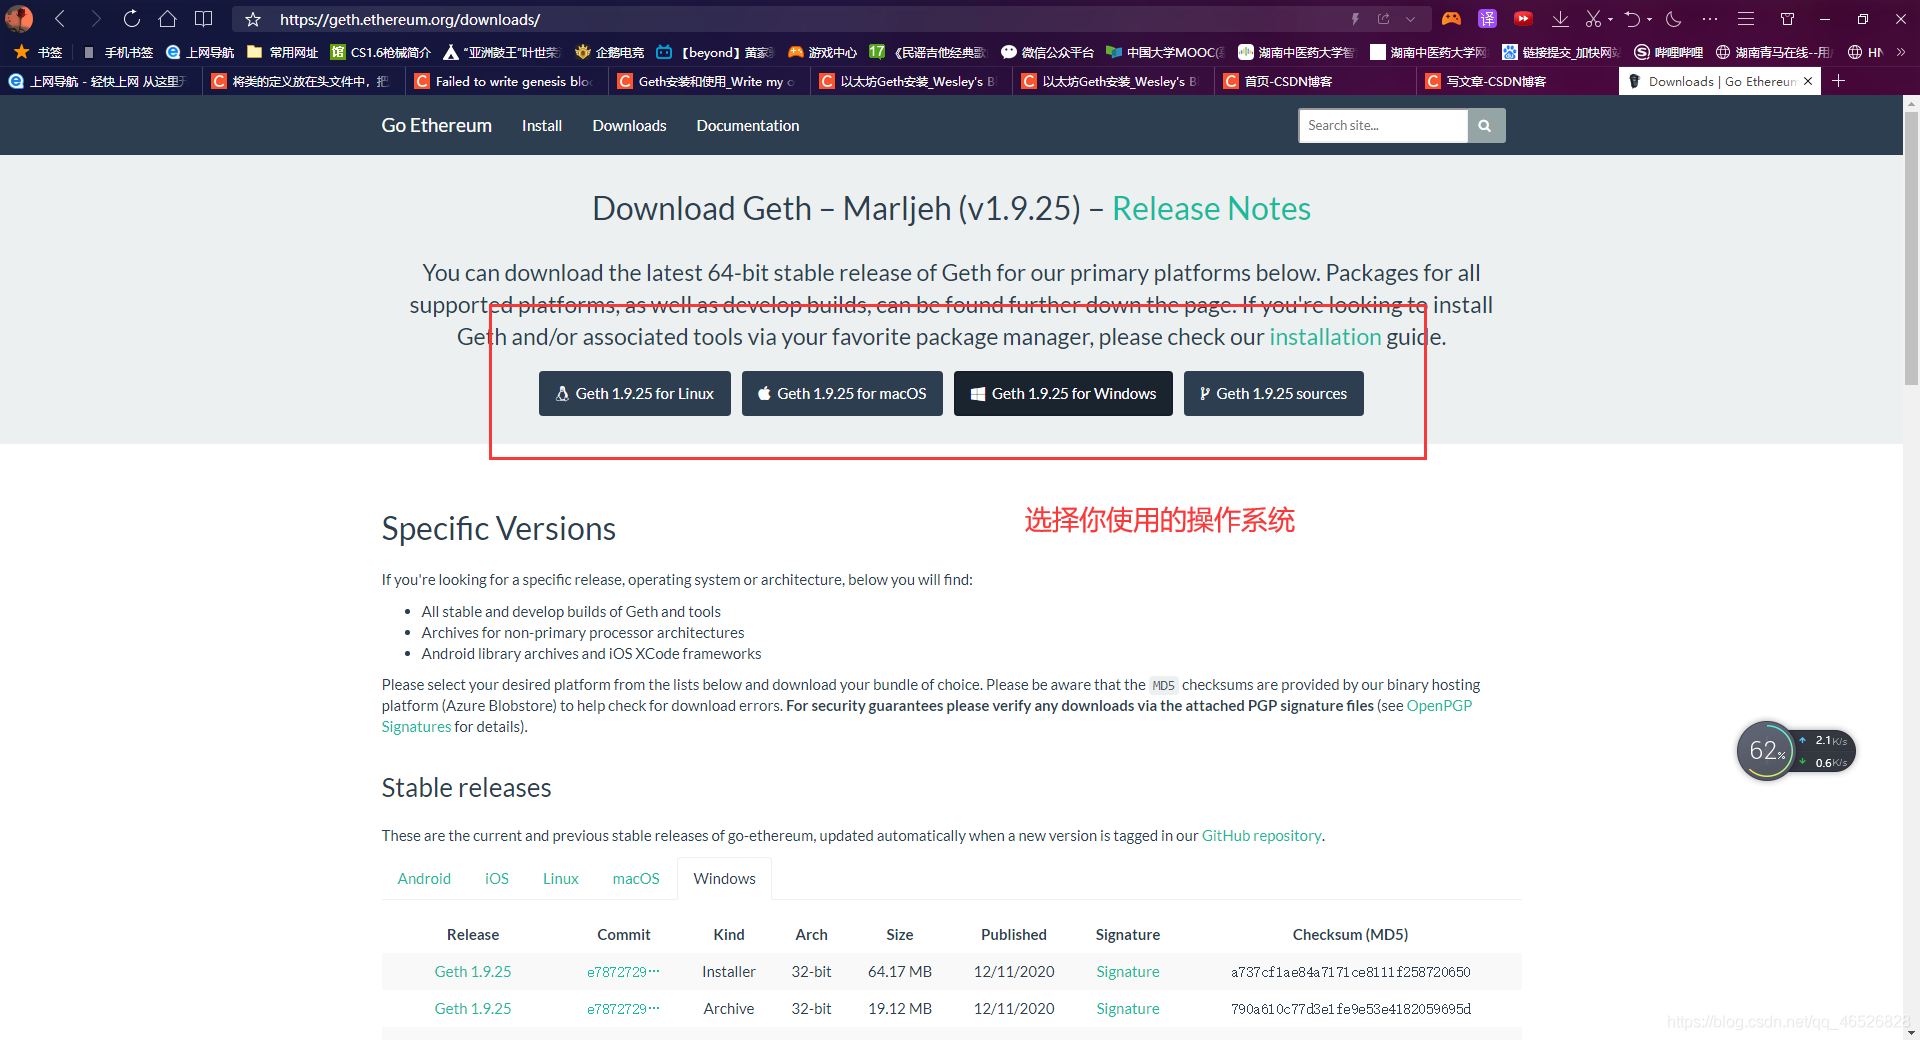This screenshot has width=1920, height=1040.
Task: Click the undo closed-tab icon
Action: (x=1632, y=19)
